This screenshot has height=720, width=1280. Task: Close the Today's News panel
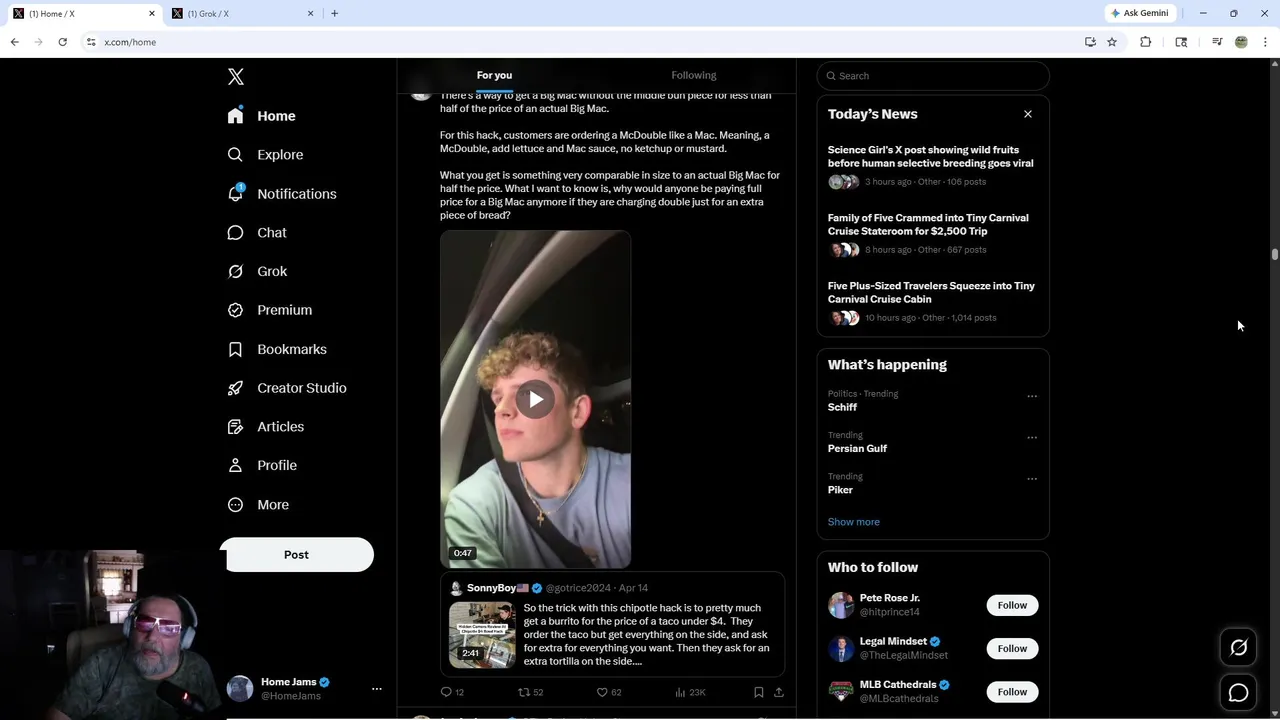click(1028, 114)
